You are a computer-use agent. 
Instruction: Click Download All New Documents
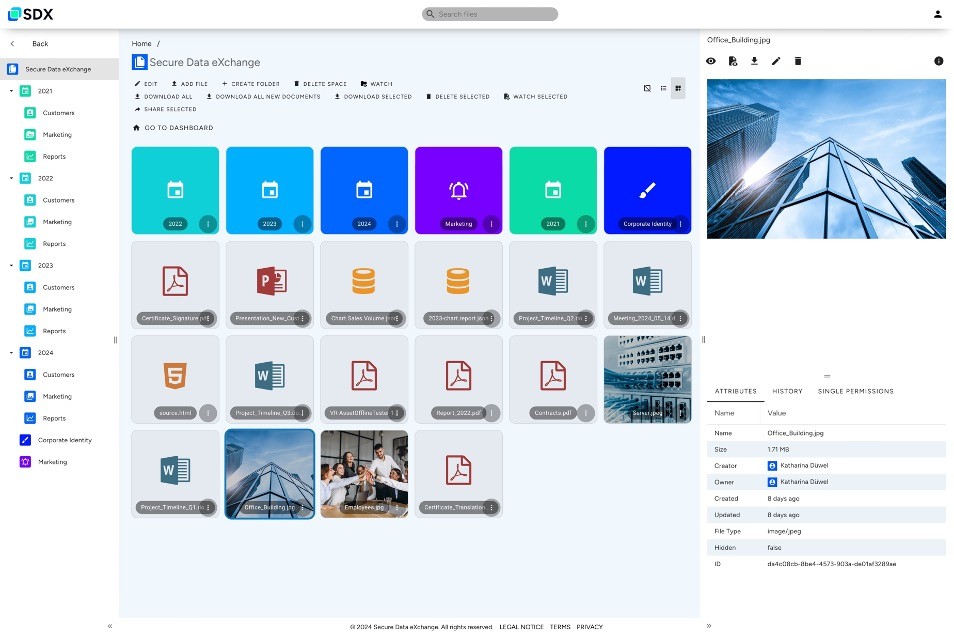[x=263, y=97]
